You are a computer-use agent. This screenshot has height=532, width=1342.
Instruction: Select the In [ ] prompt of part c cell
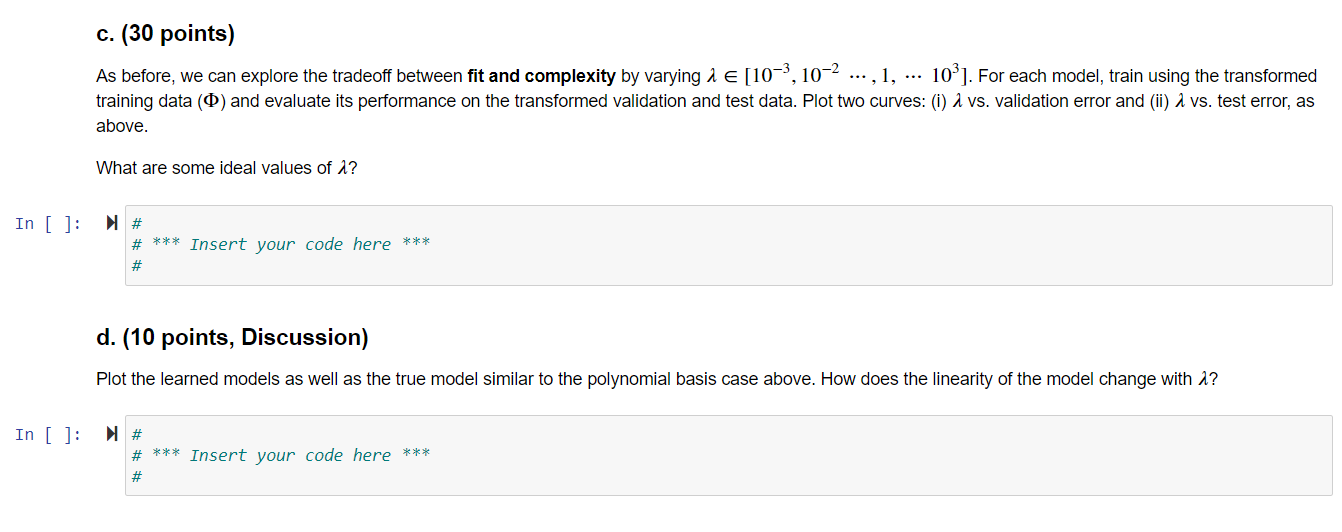click(x=48, y=223)
